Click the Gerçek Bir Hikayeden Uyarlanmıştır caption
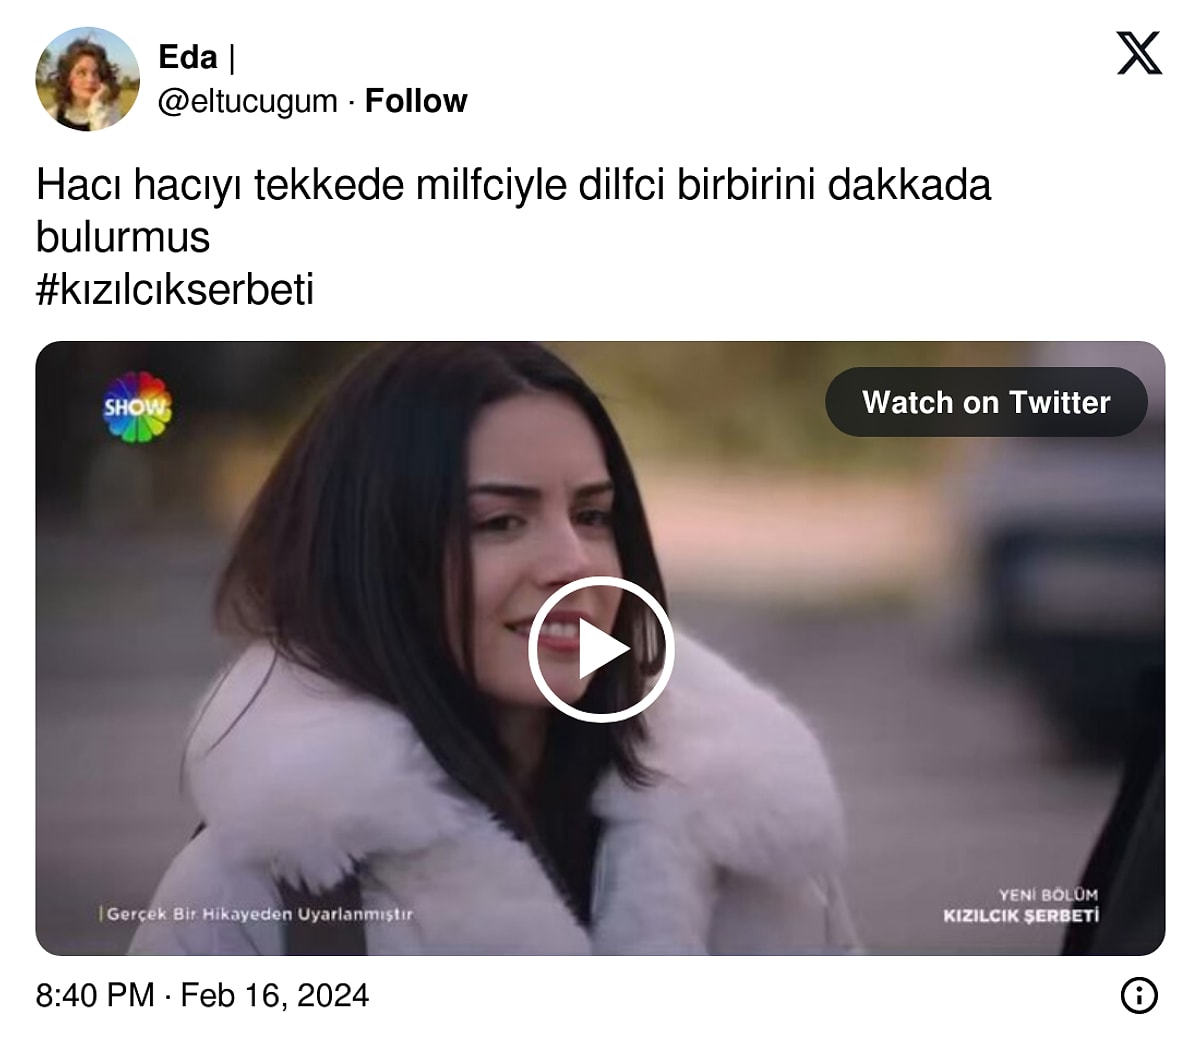The image size is (1200, 1056). (x=257, y=914)
